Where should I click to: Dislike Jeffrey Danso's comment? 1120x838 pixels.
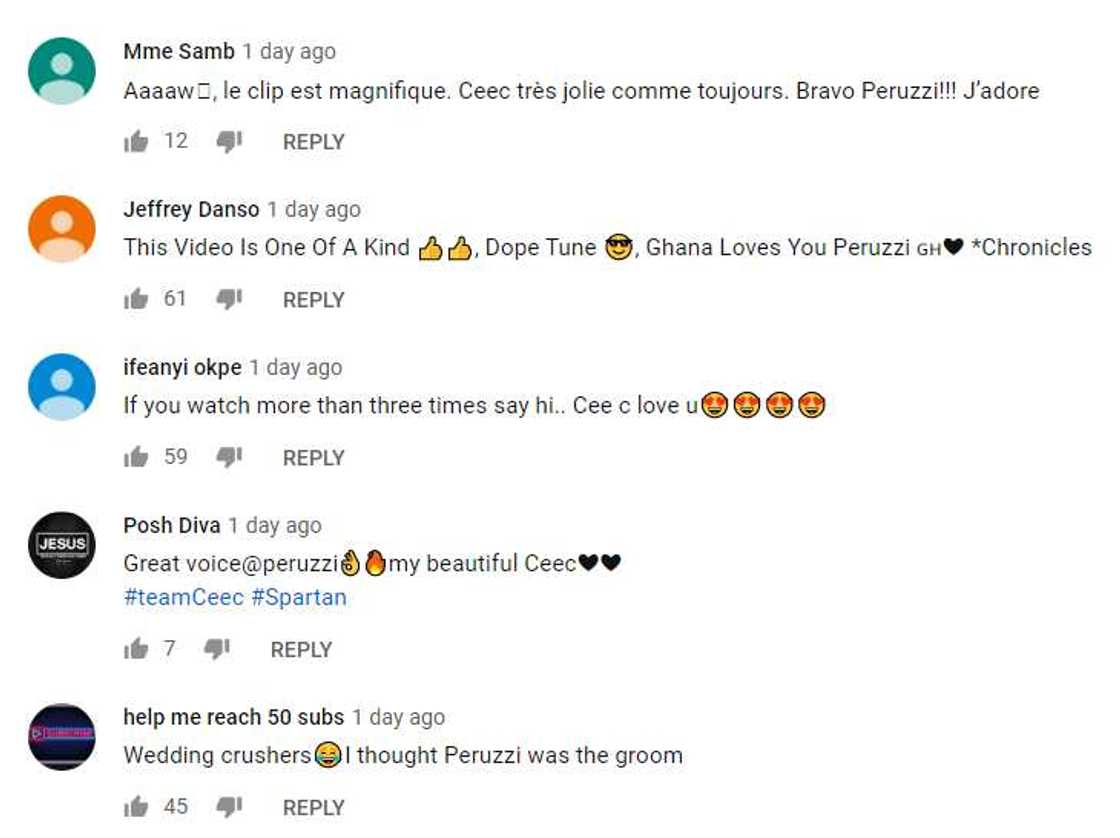[x=230, y=299]
